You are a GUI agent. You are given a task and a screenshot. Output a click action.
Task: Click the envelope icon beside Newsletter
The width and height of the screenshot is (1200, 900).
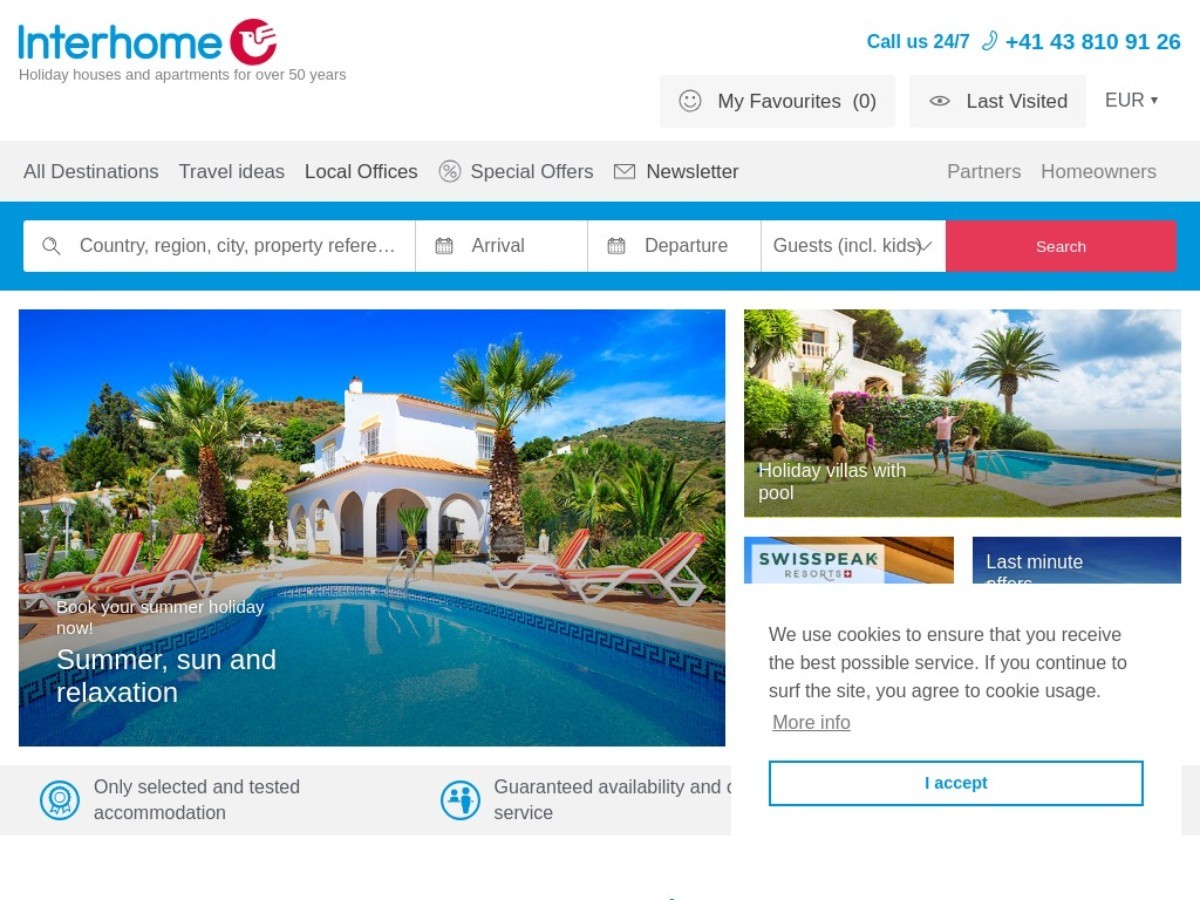(624, 171)
